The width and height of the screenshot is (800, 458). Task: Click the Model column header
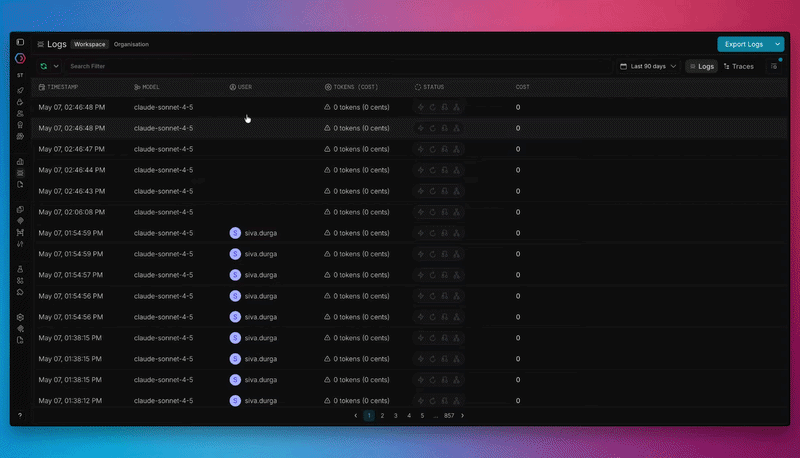point(147,87)
